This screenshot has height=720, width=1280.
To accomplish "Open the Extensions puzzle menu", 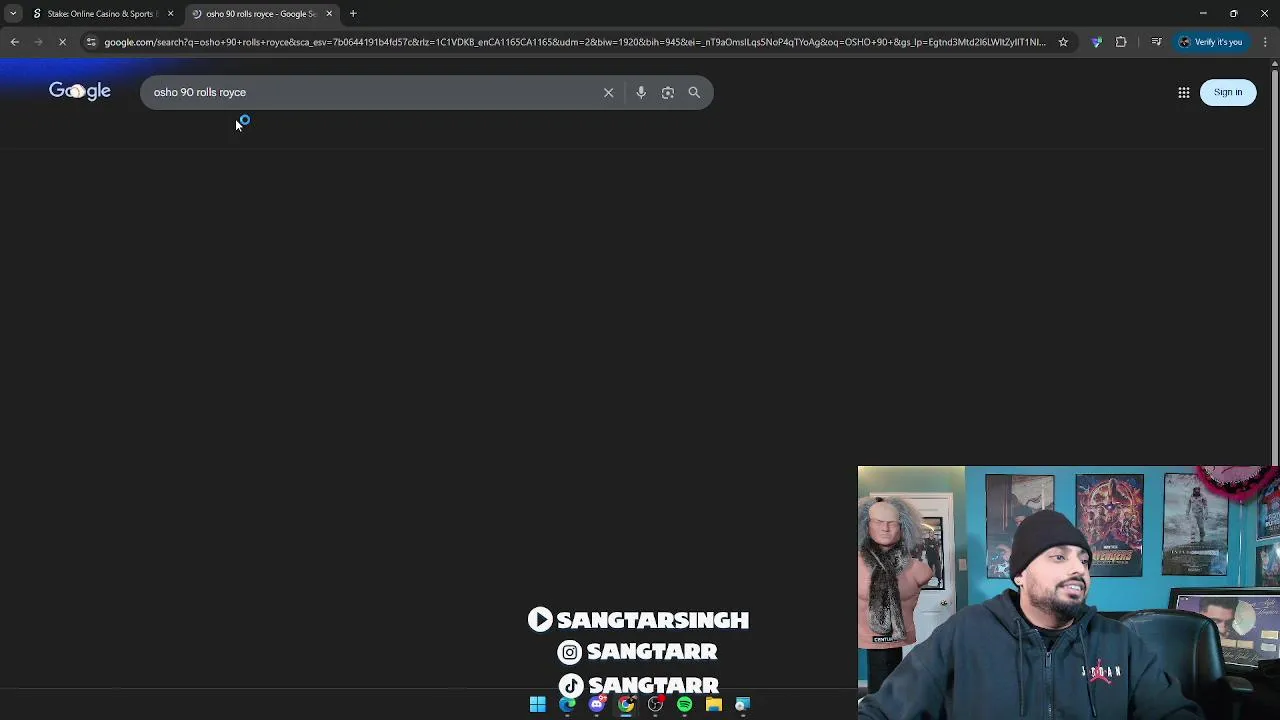I will coord(1121,42).
